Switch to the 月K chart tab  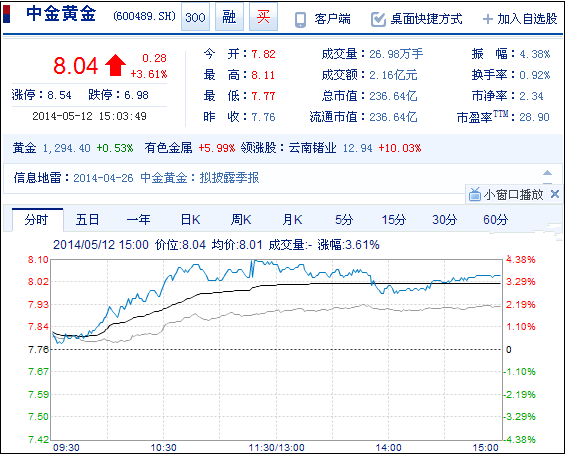click(x=292, y=220)
